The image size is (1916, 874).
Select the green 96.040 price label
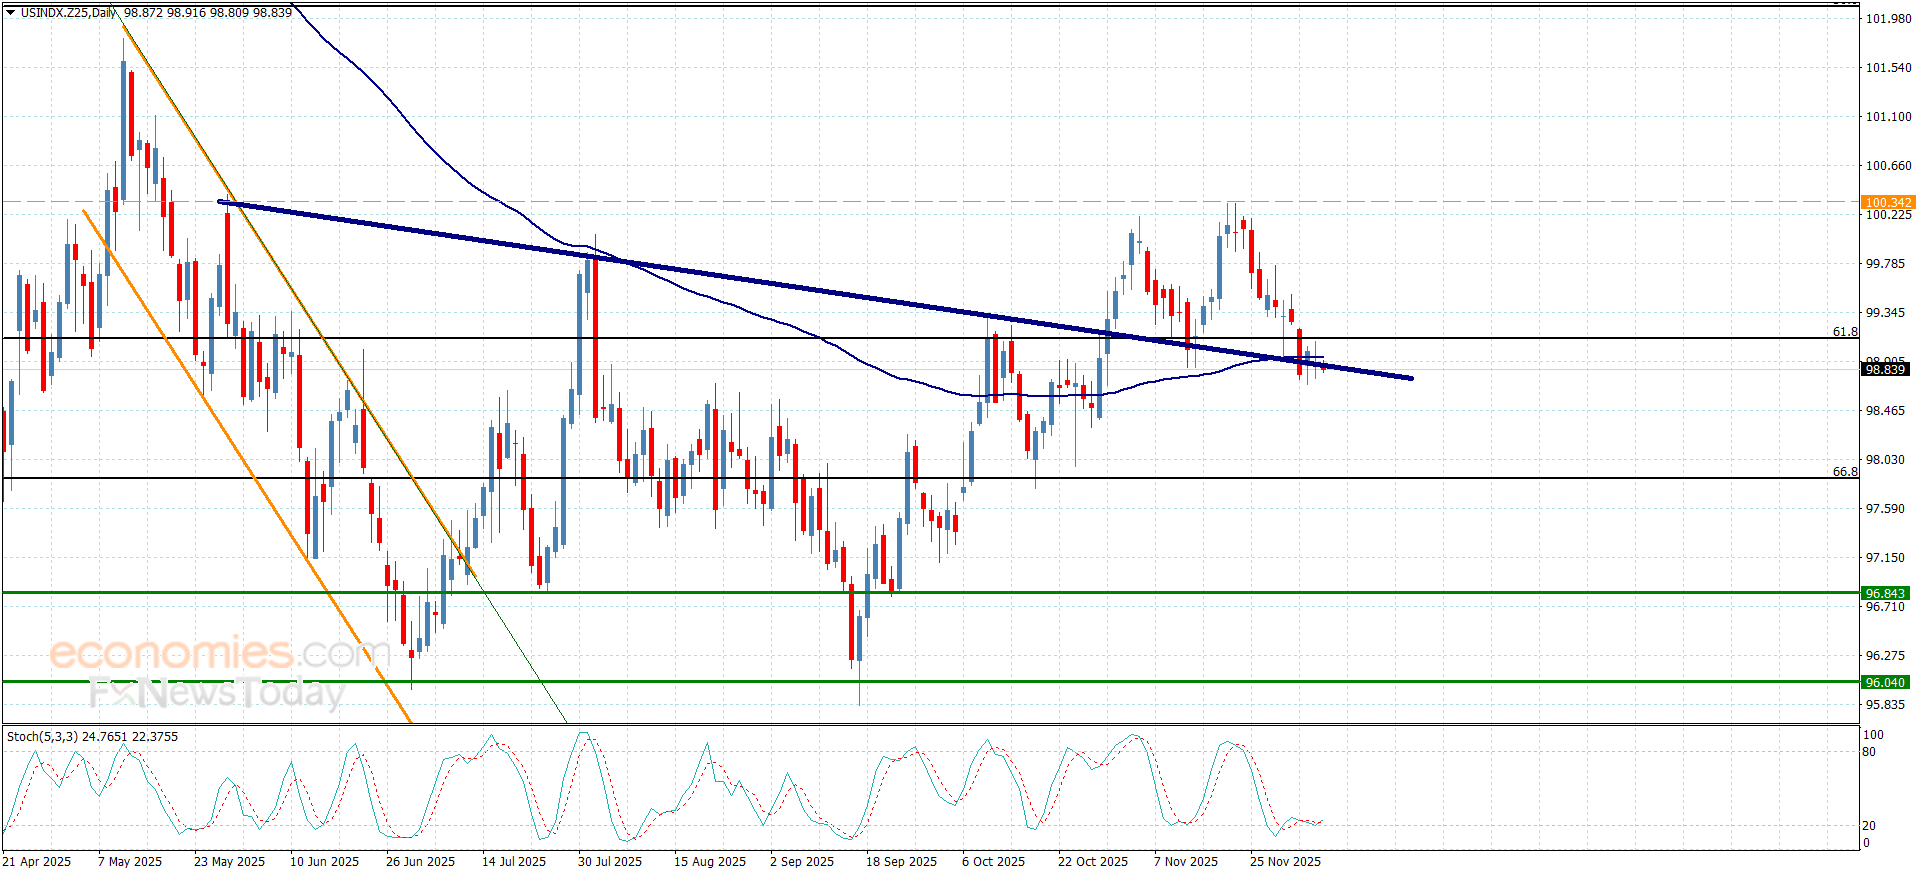click(x=1885, y=683)
